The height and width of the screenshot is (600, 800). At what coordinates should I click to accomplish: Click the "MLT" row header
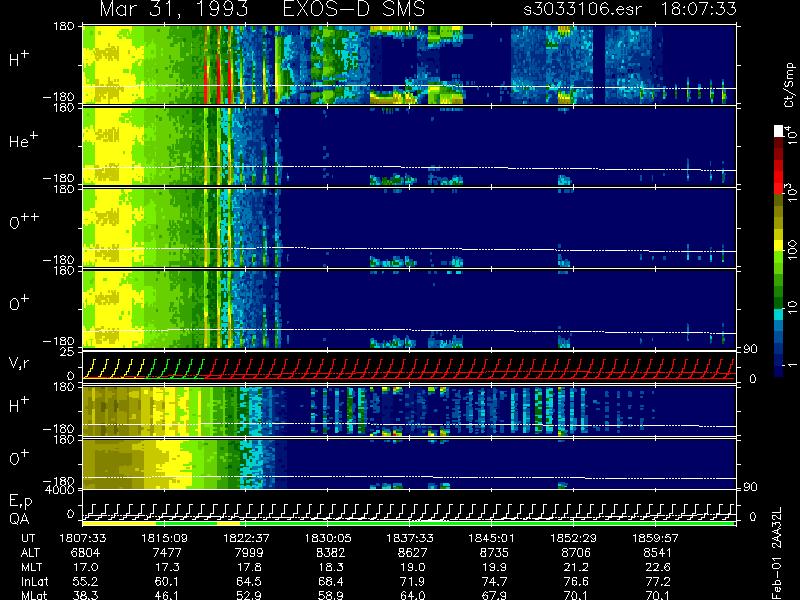pyautogui.click(x=31, y=567)
